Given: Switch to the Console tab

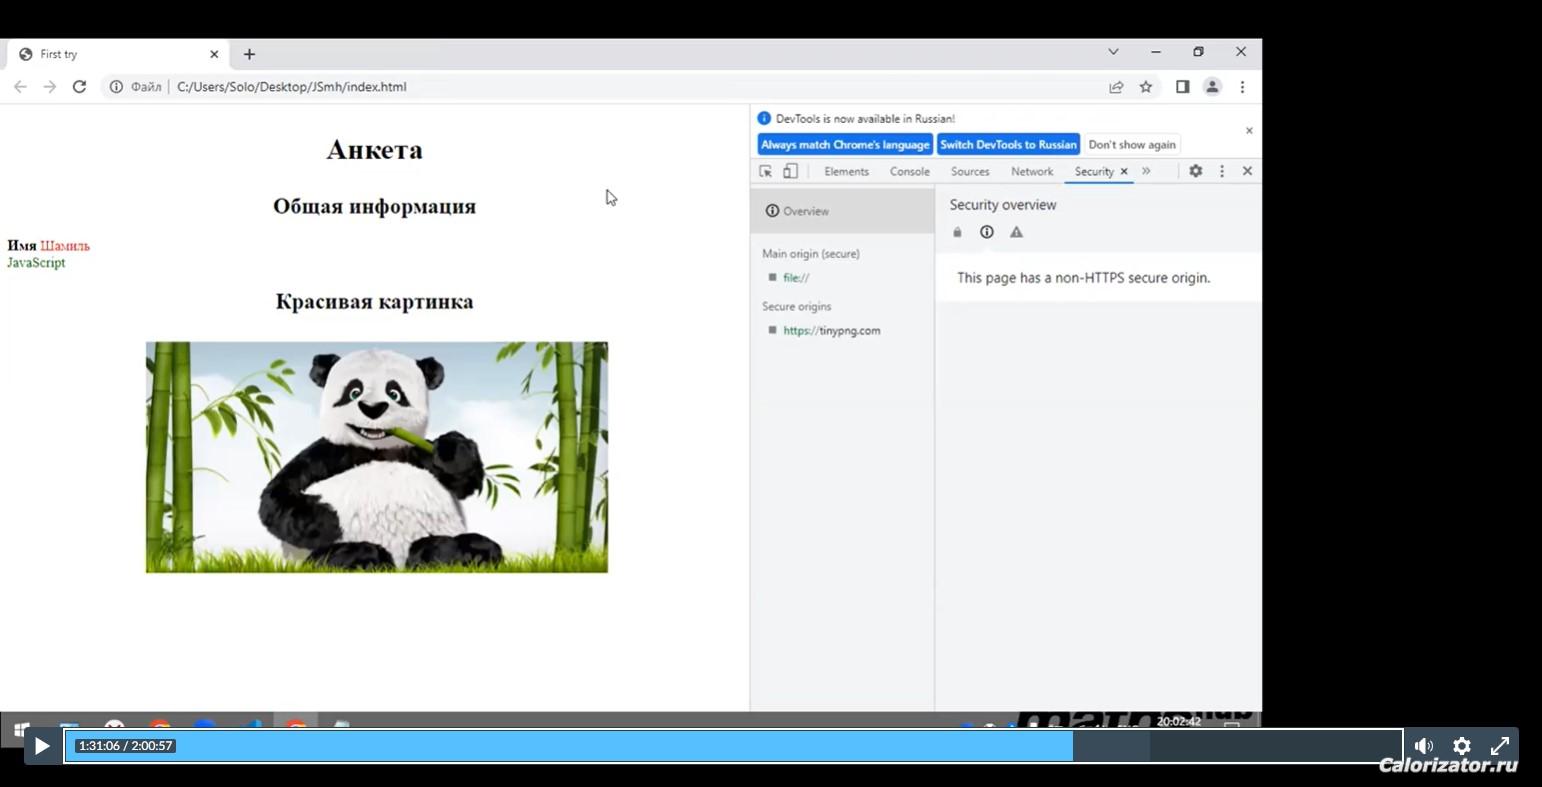Looking at the screenshot, I should point(910,171).
